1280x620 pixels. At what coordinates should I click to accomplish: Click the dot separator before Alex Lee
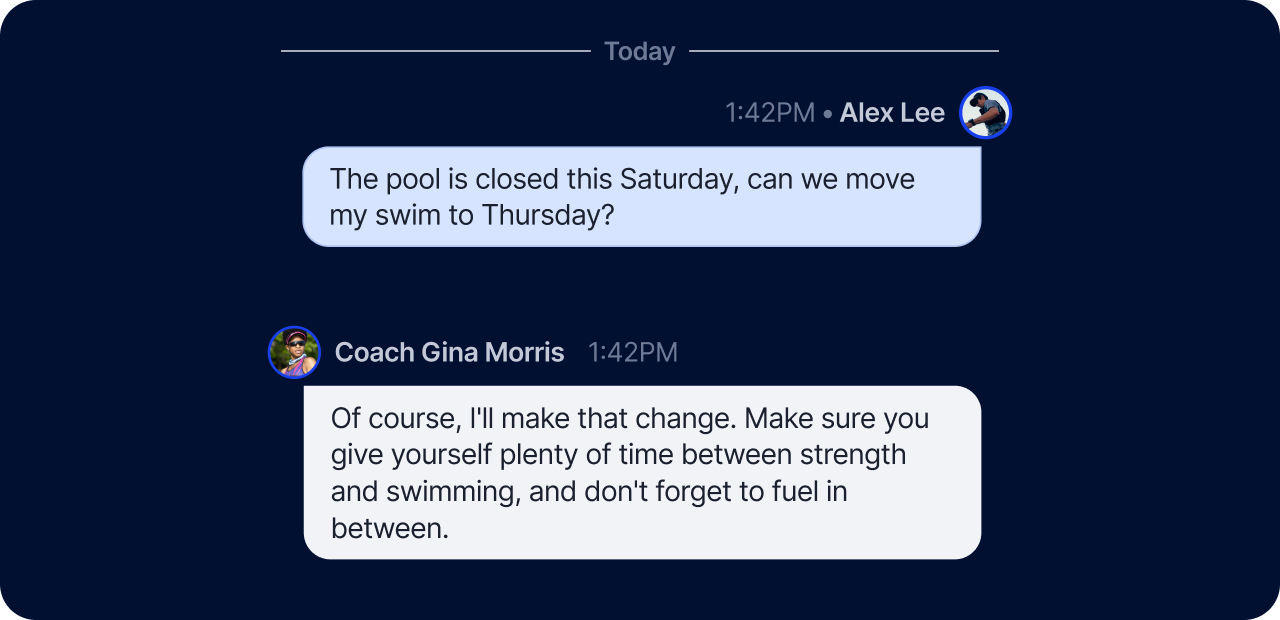828,114
